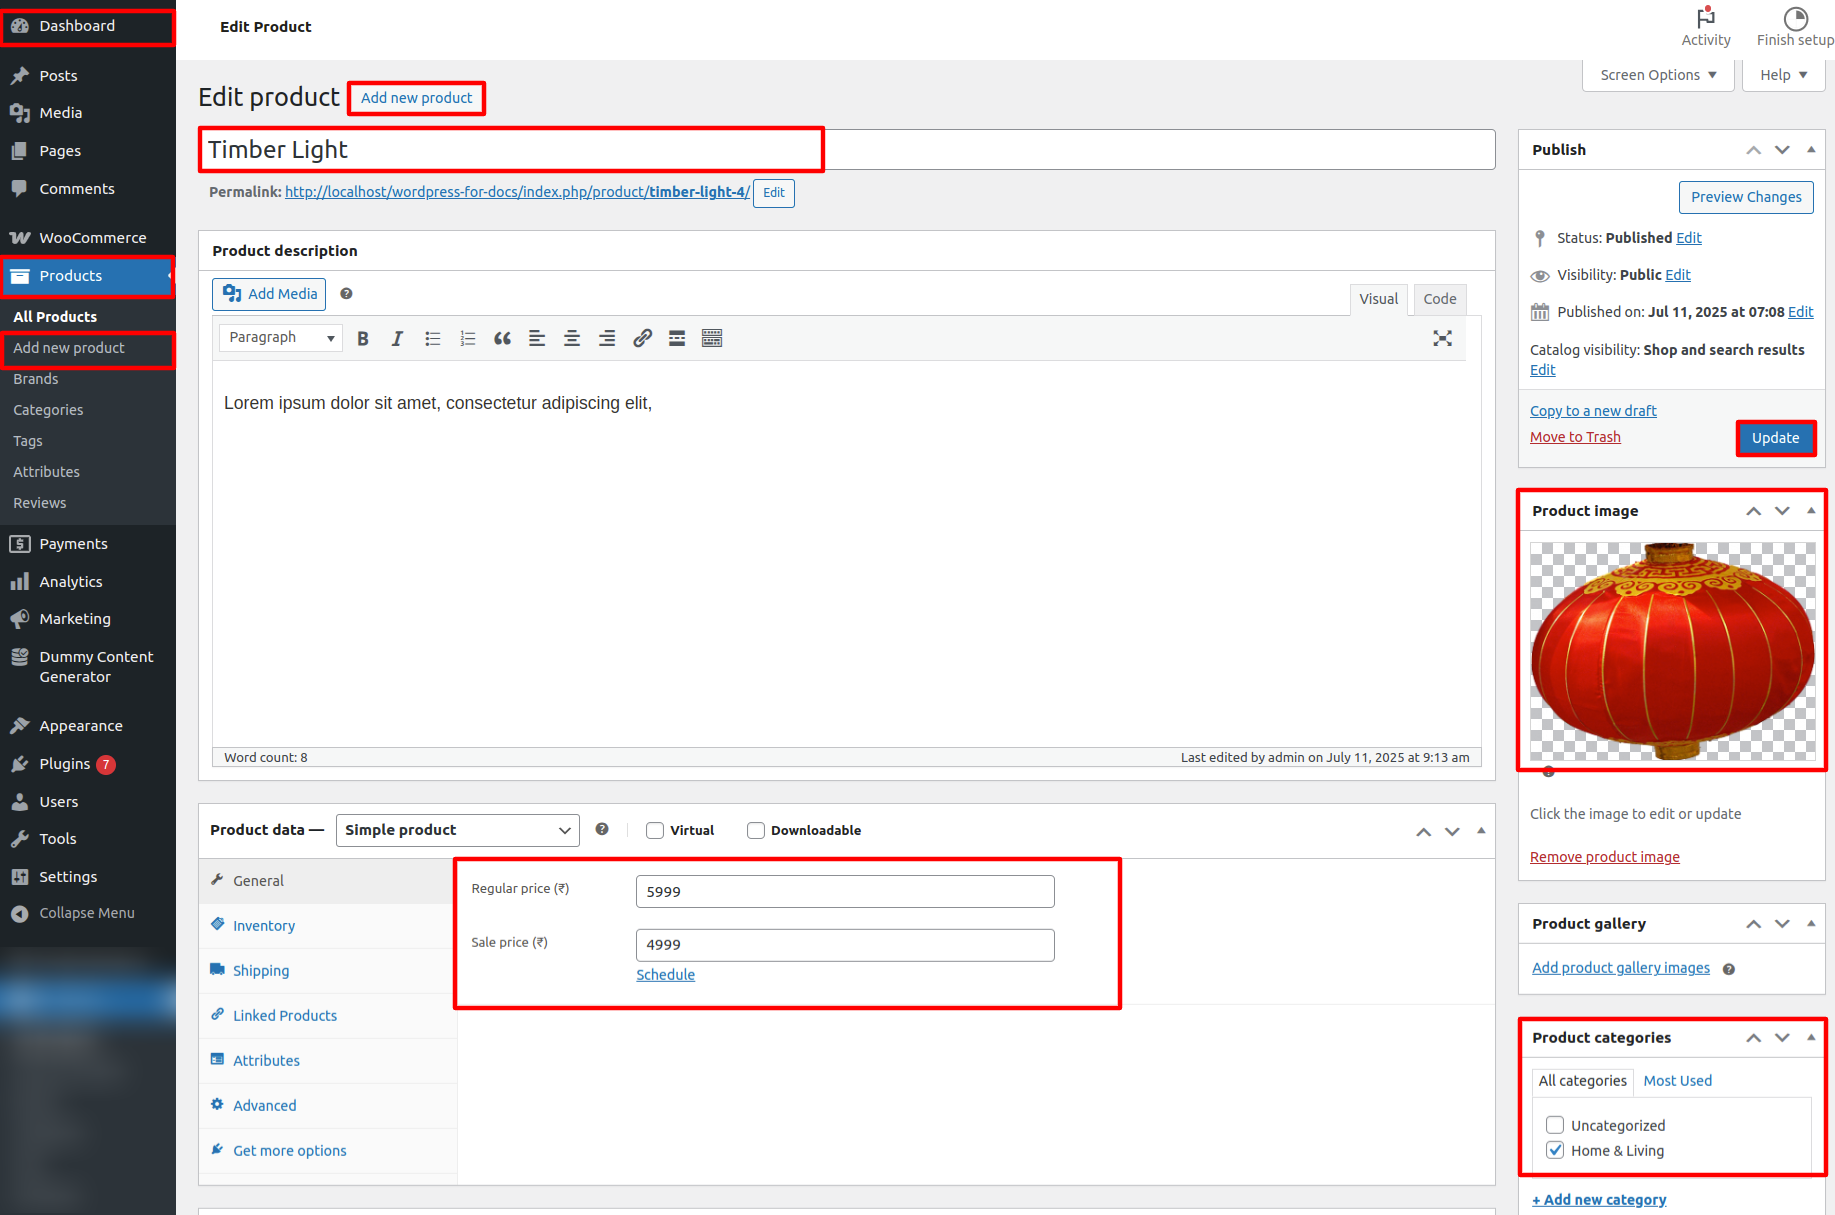
Task: Check the Virtual product checkbox
Action: point(655,830)
